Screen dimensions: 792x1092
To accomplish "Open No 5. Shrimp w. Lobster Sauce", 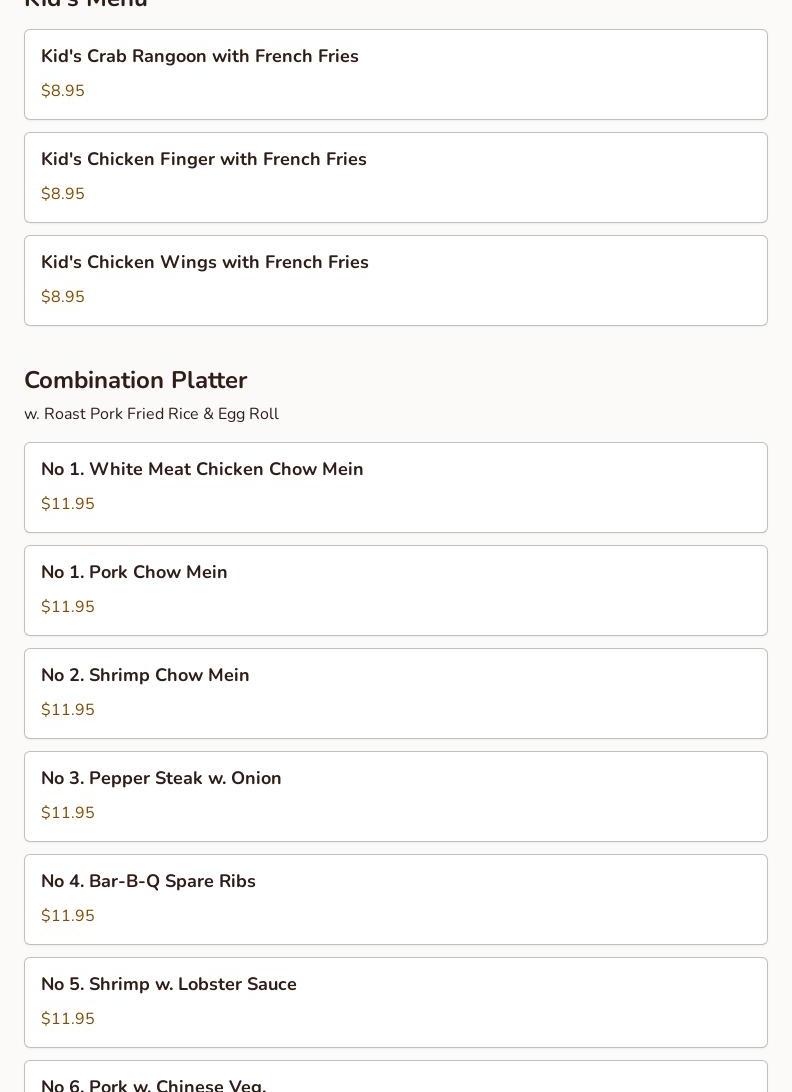I will (169, 985).
